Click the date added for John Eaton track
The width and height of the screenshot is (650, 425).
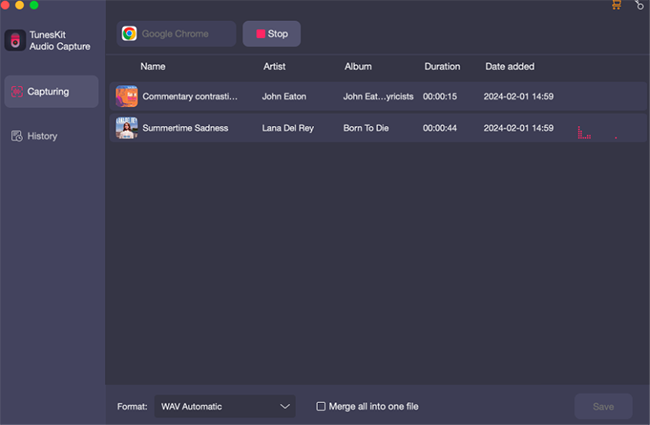pos(518,96)
